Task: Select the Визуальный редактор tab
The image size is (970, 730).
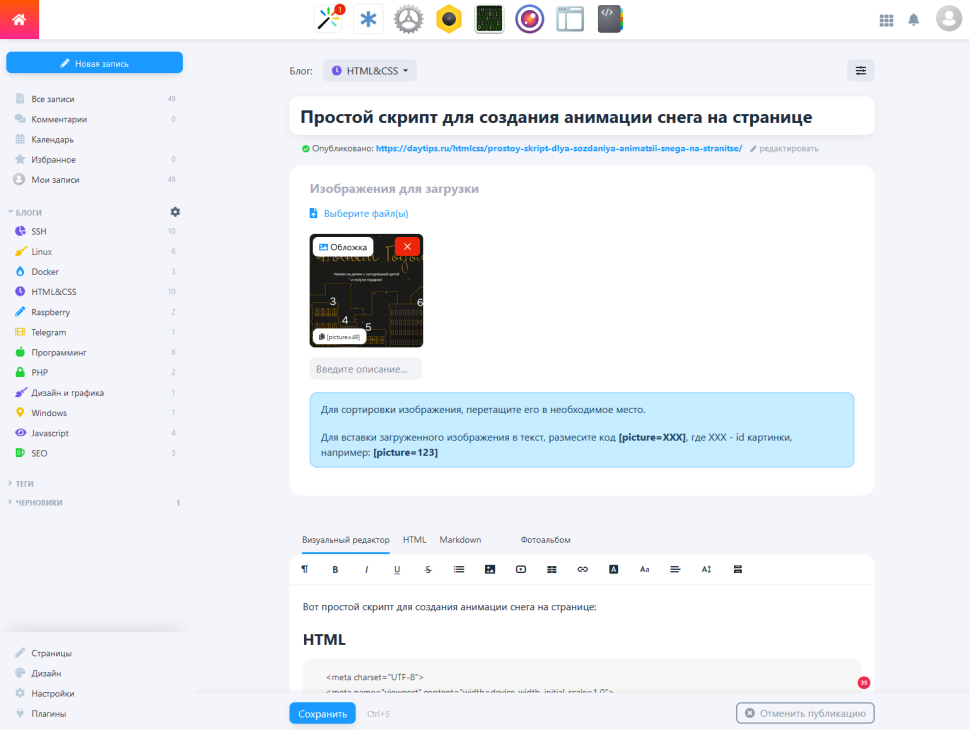Action: (x=346, y=539)
